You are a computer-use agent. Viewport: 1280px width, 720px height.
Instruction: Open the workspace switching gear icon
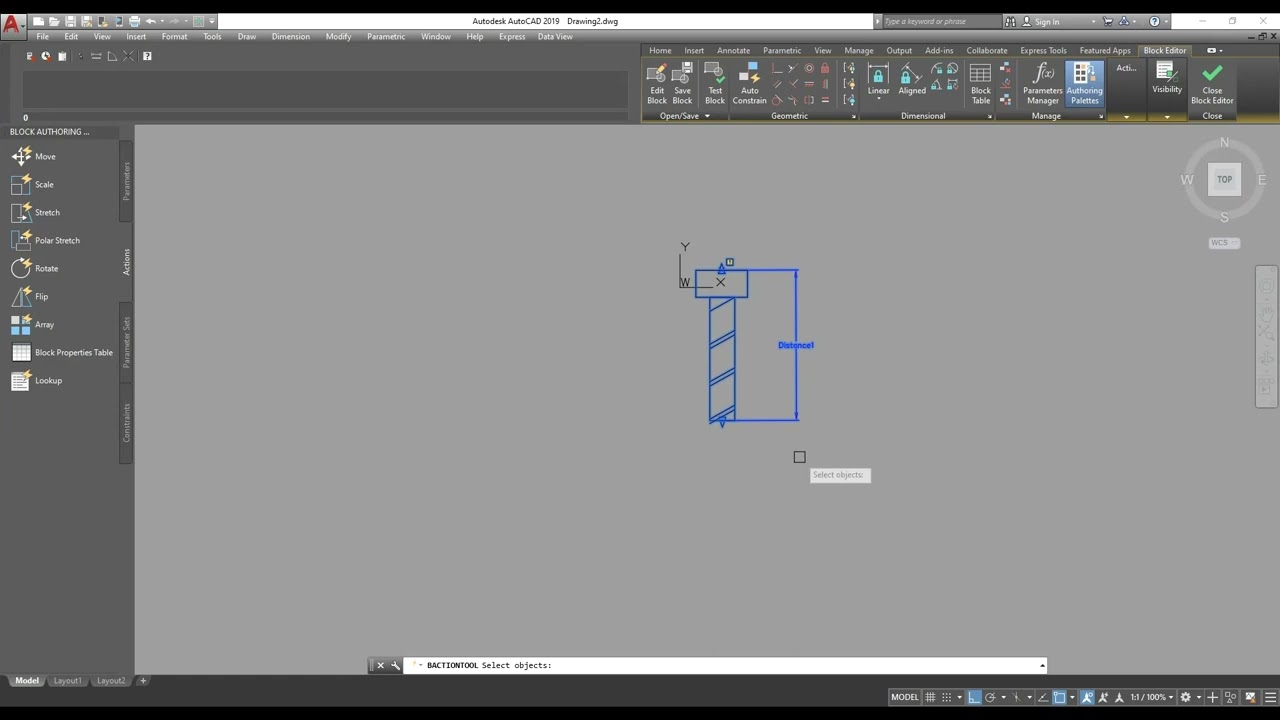click(x=1186, y=697)
